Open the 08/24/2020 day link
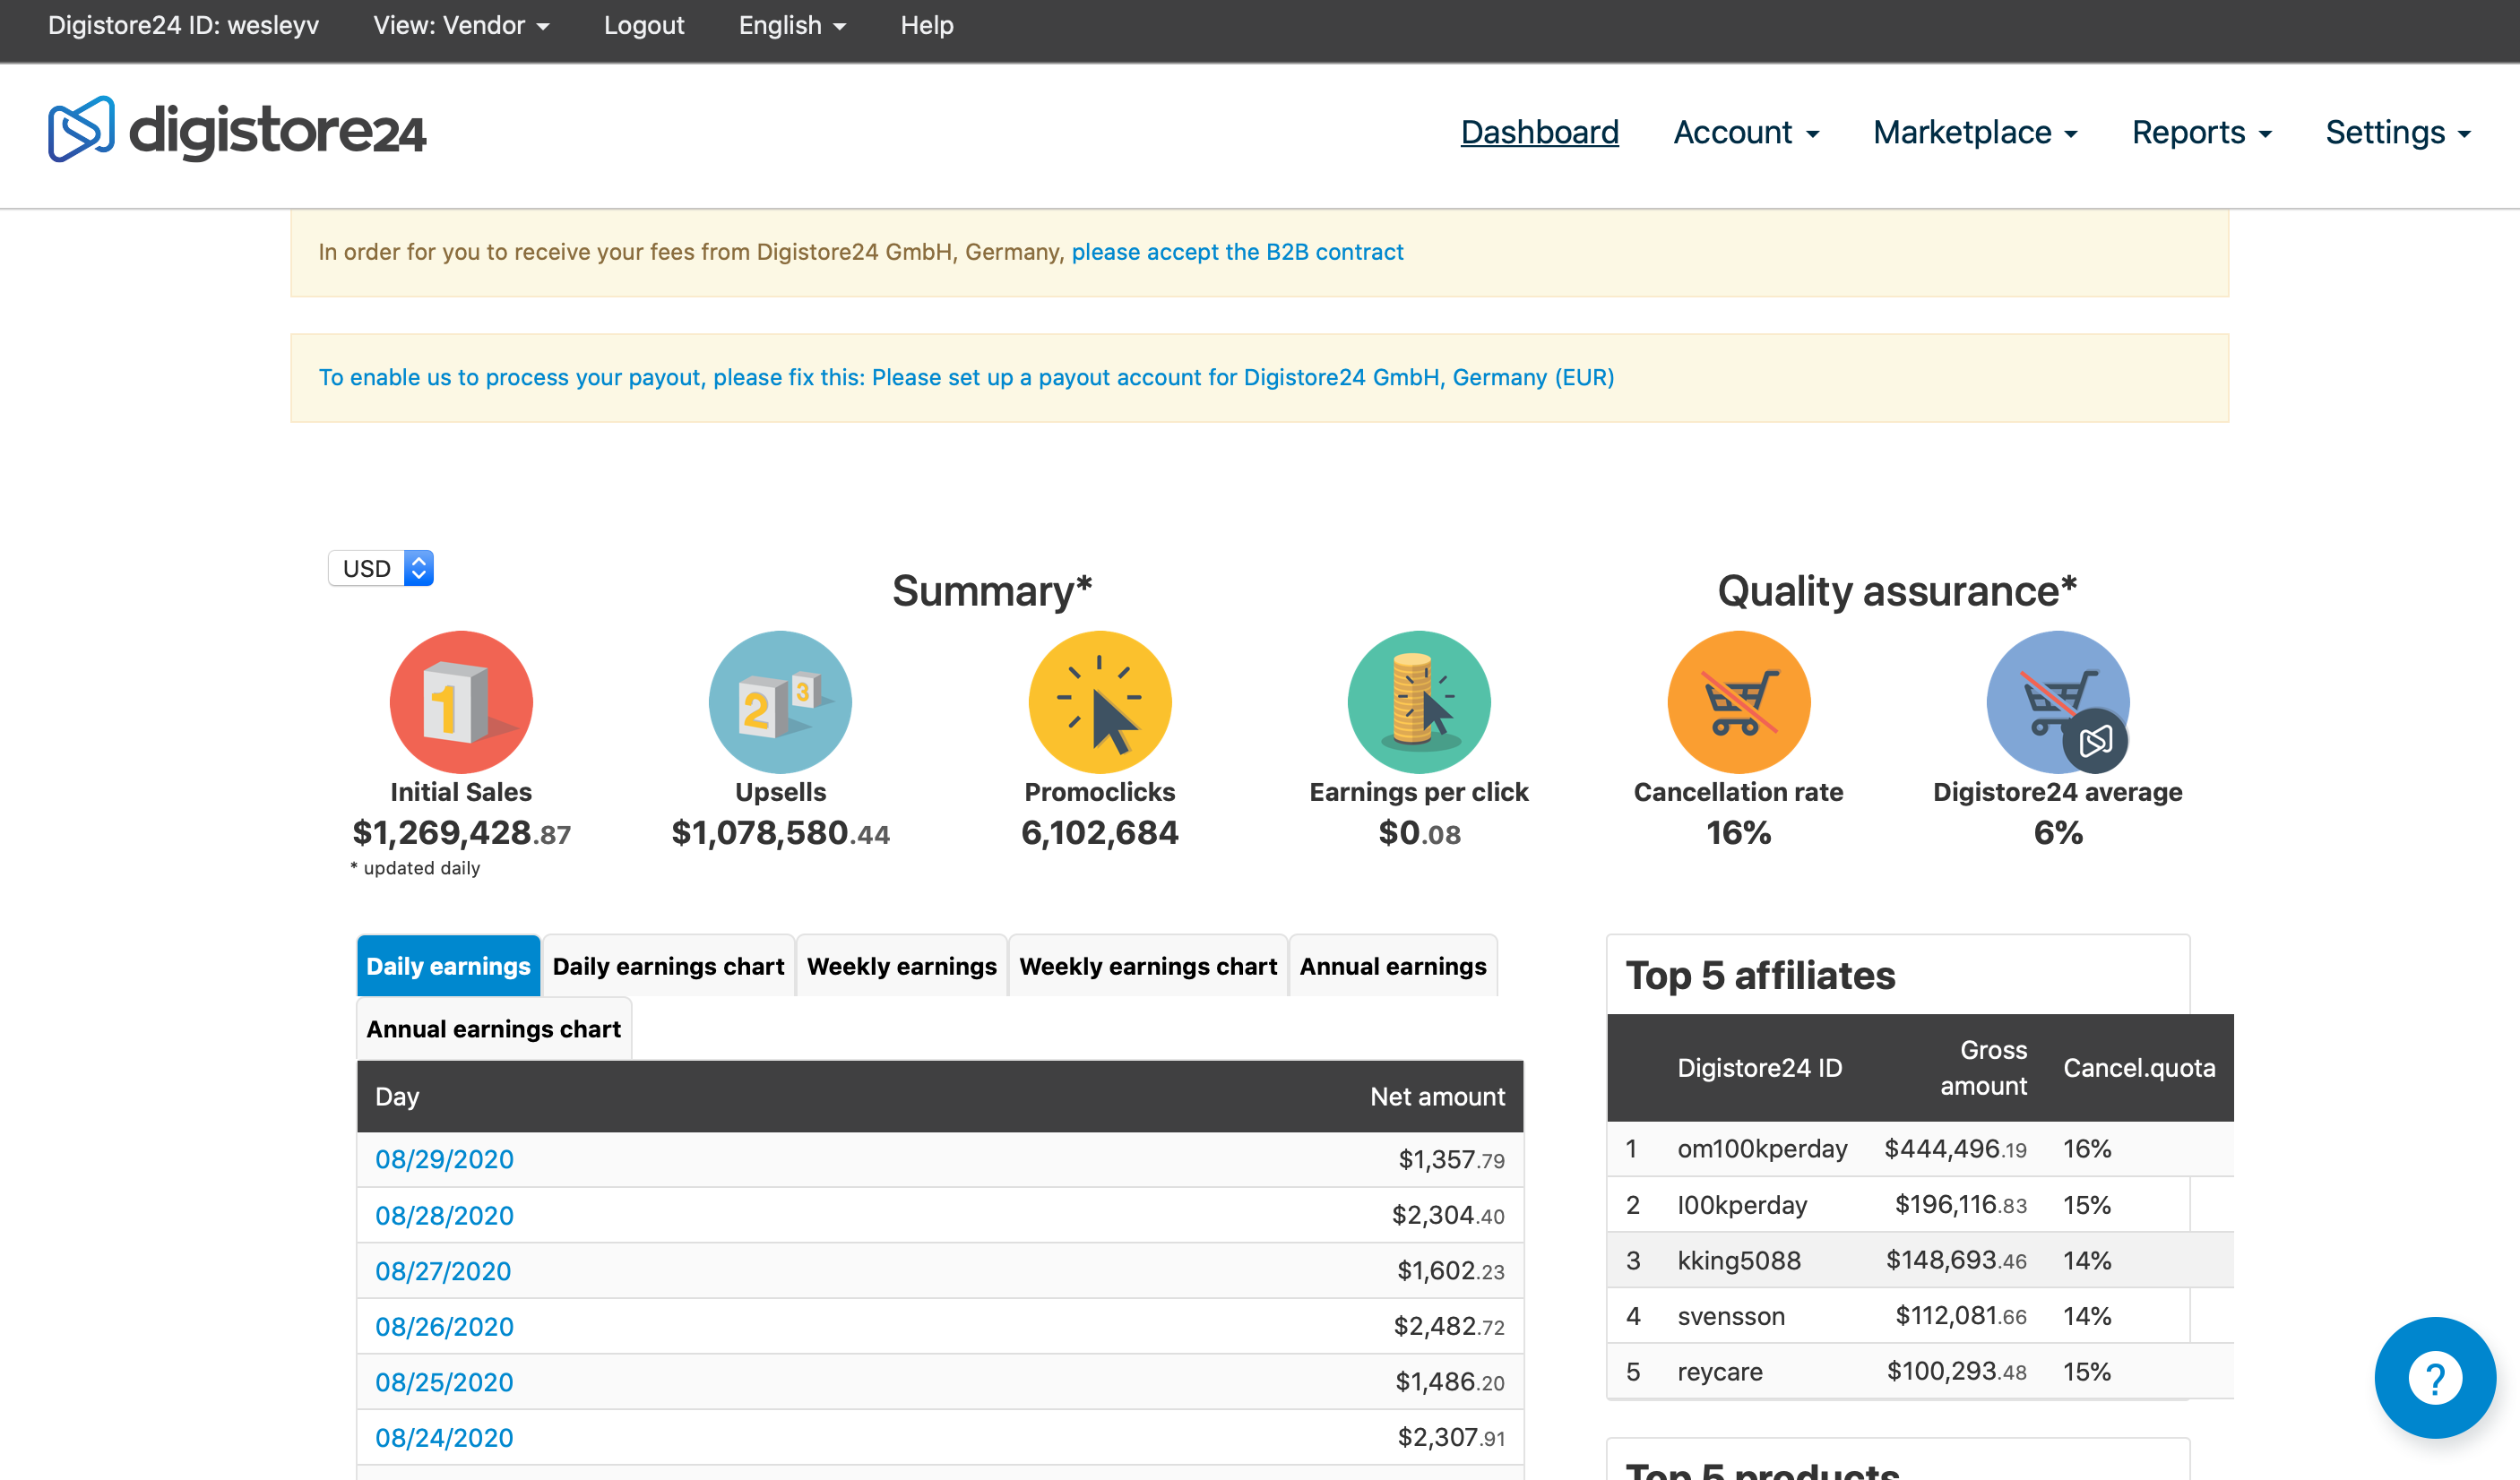 pos(444,1437)
